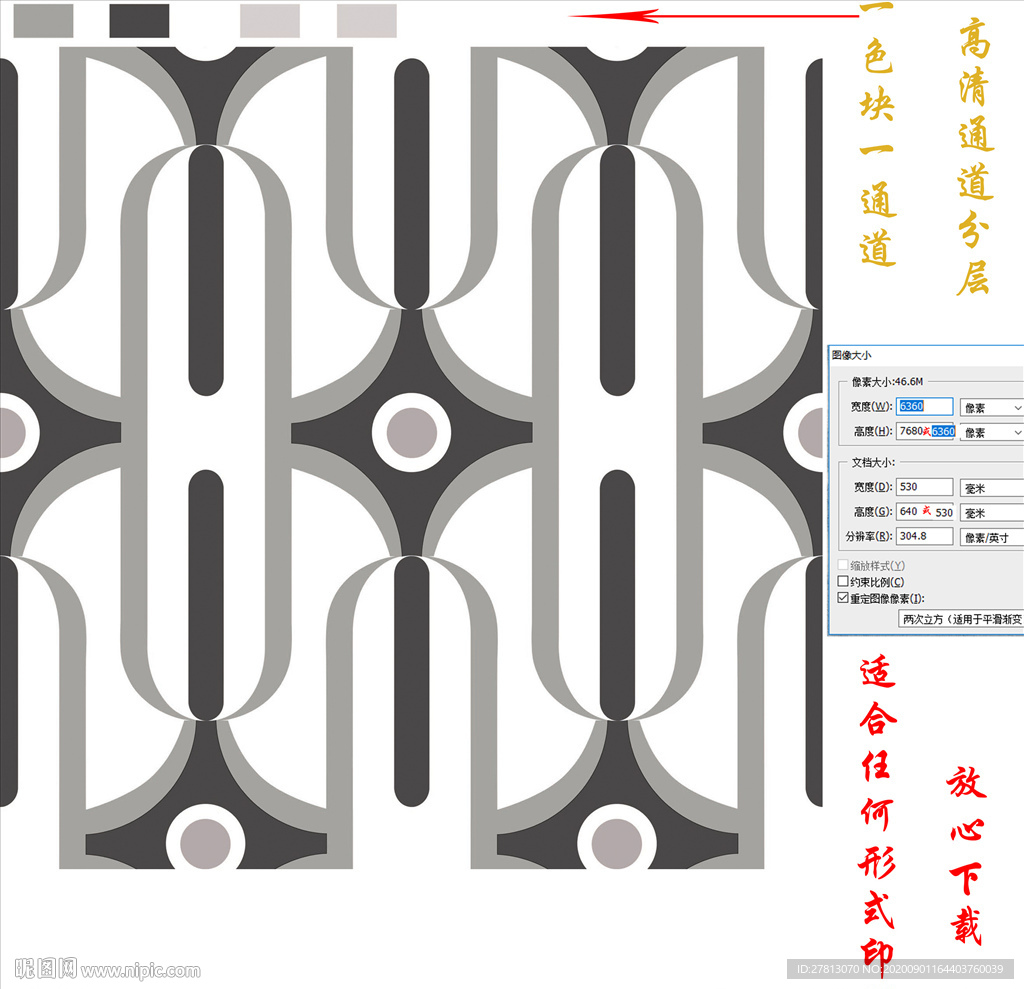Image resolution: width=1024 pixels, height=989 pixels.
Task: Open the height unit dropdown showing 像素
Action: [991, 432]
